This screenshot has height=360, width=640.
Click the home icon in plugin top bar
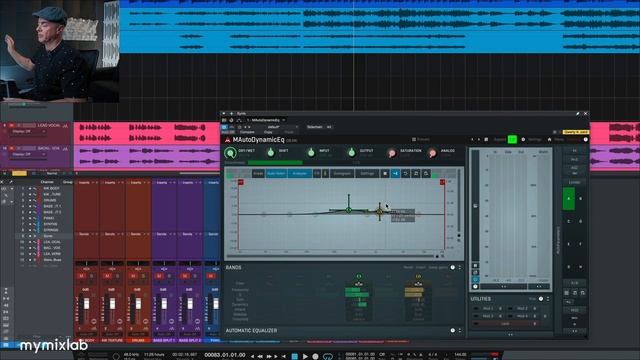[549, 140]
